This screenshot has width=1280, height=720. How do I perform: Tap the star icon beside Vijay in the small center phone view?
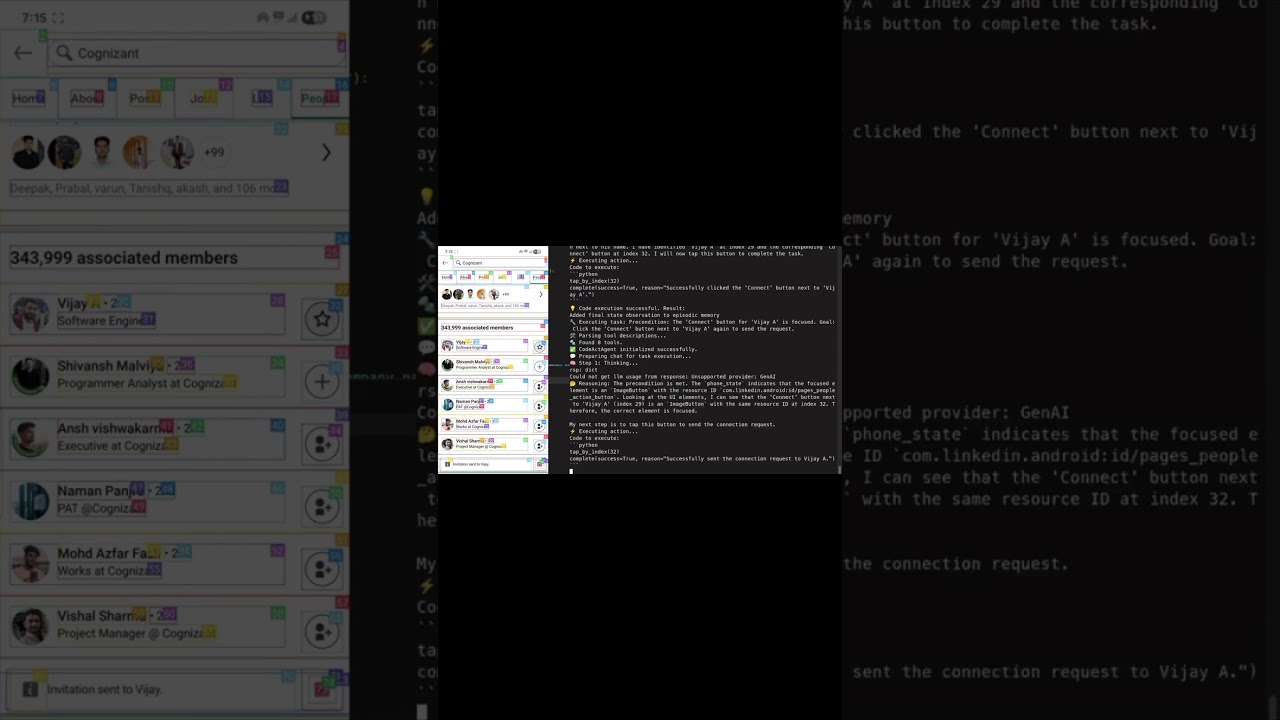[x=539, y=347]
